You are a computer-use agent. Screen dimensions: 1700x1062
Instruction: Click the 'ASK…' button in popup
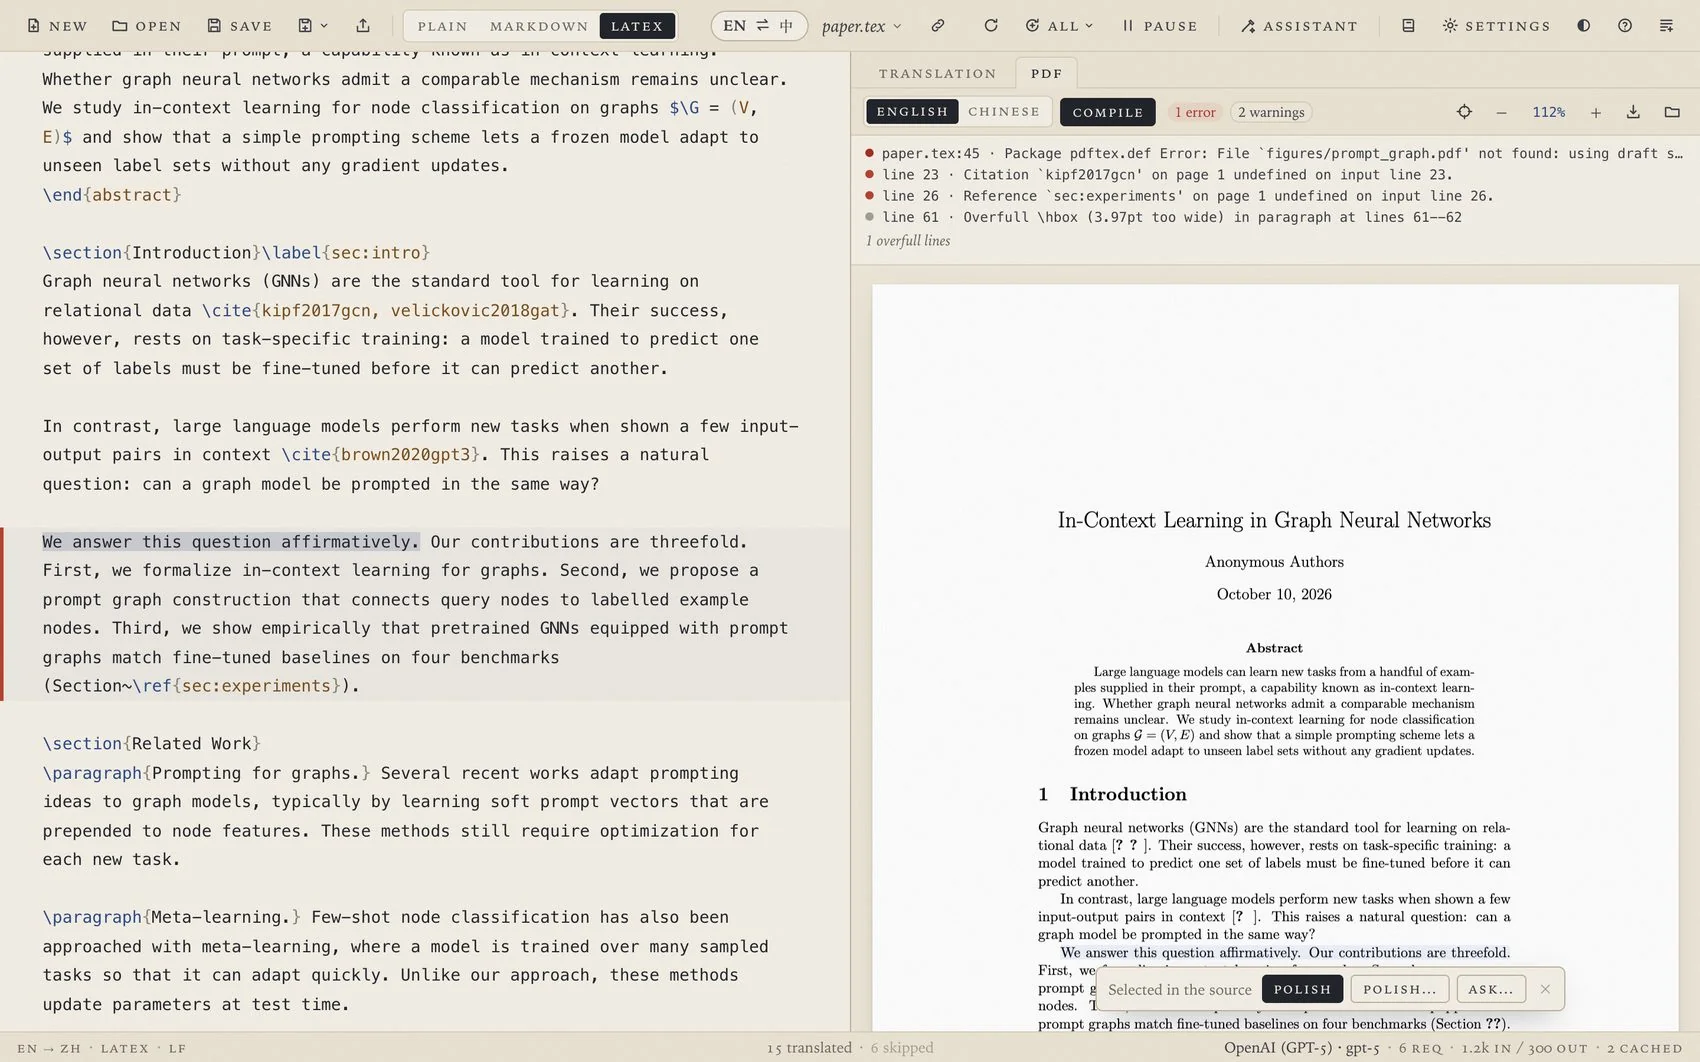click(1491, 989)
